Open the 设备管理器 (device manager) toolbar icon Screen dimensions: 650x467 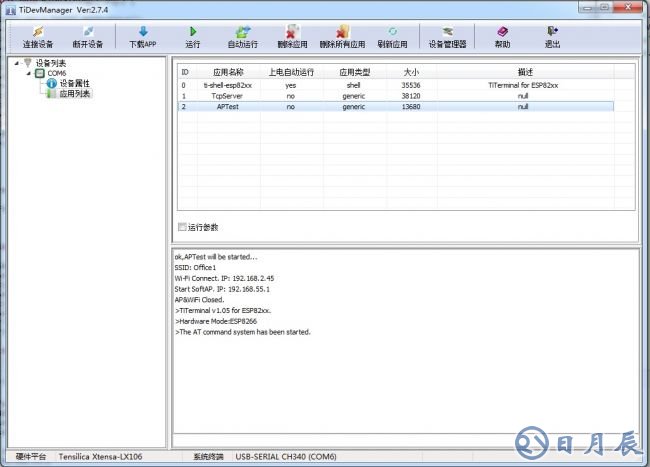point(447,32)
